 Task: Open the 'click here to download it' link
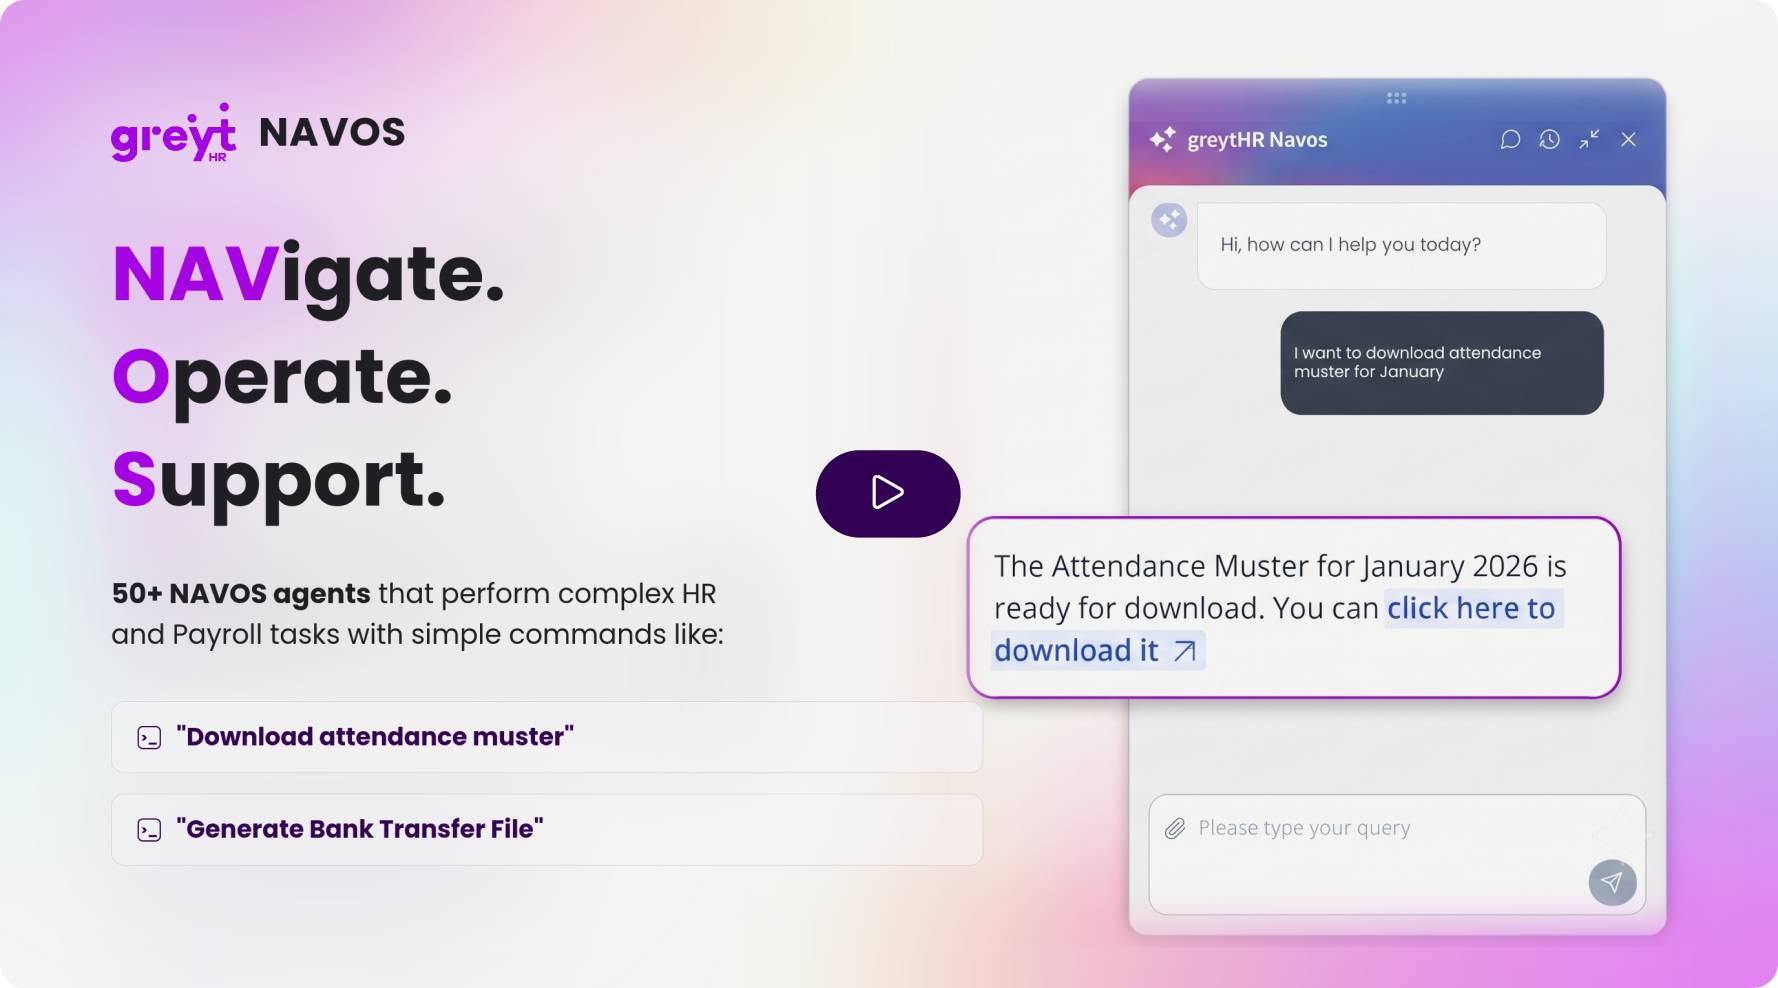[1275, 629]
